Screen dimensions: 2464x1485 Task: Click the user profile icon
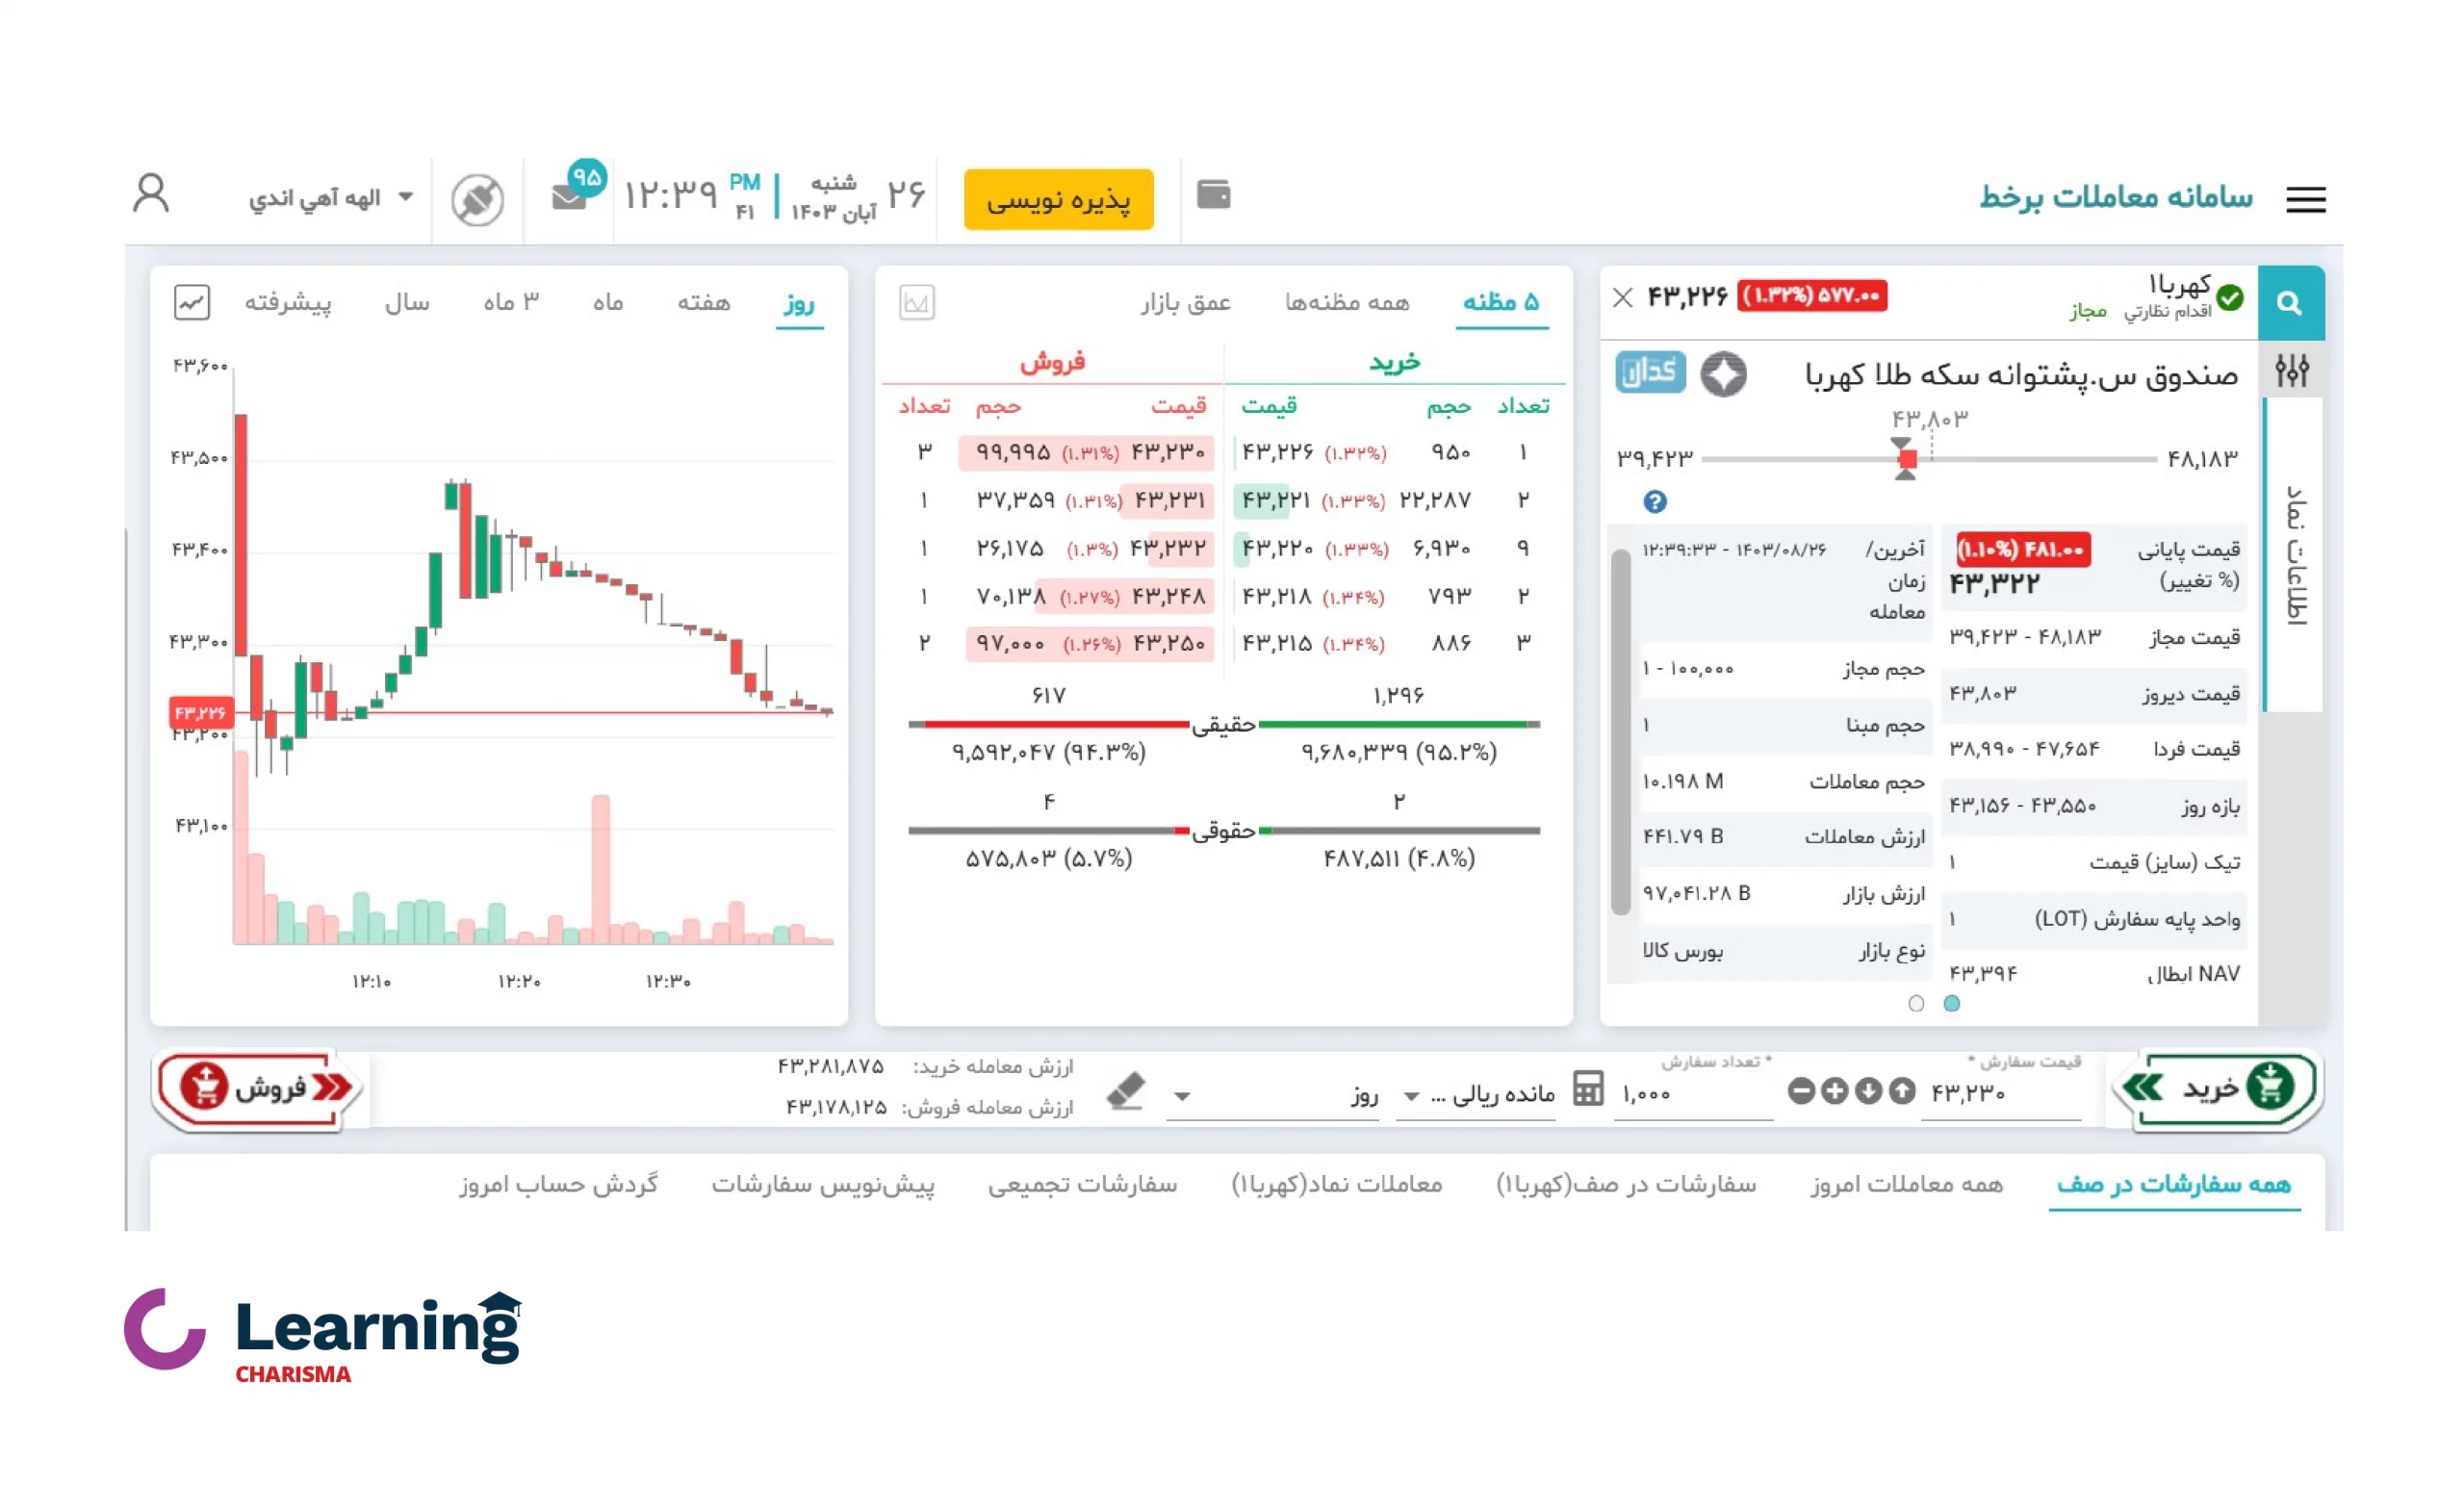click(x=151, y=197)
